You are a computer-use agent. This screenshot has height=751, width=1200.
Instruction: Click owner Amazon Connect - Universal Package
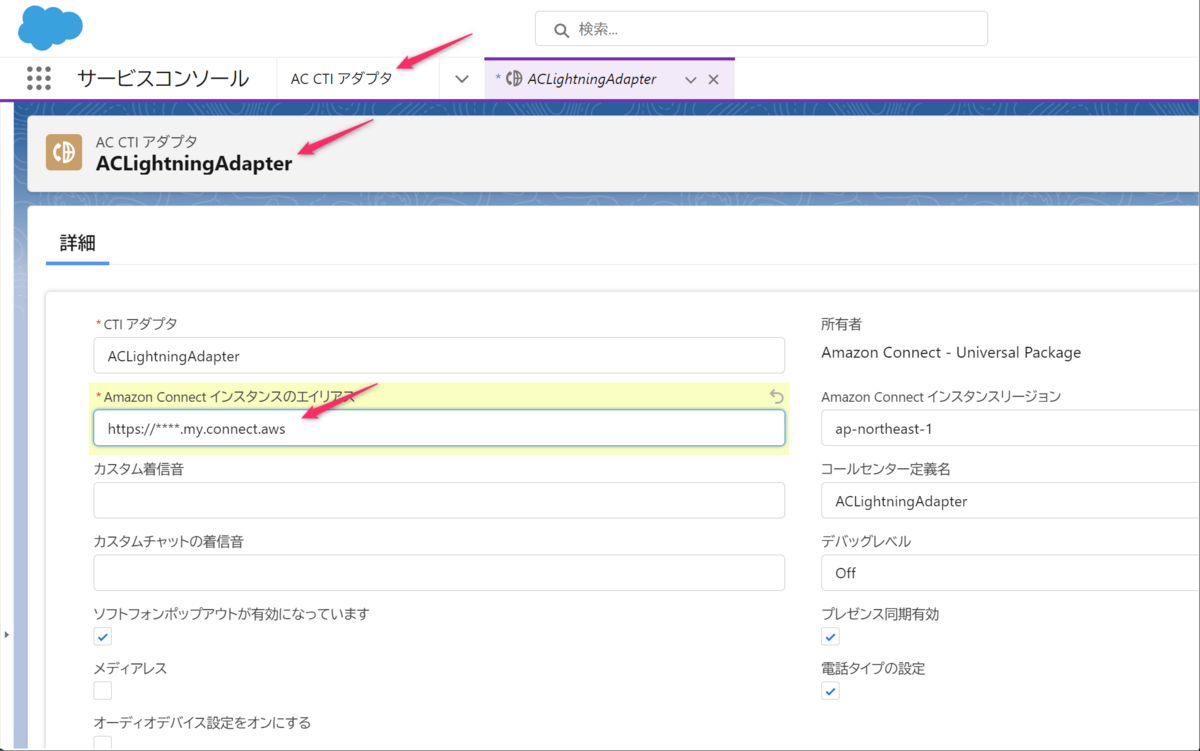[x=951, y=352]
